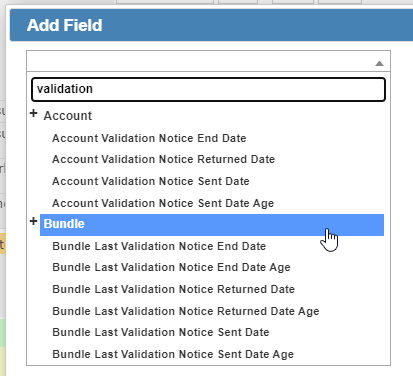
Task: Pick Account Validation Notice Sent Date
Action: coord(151,181)
